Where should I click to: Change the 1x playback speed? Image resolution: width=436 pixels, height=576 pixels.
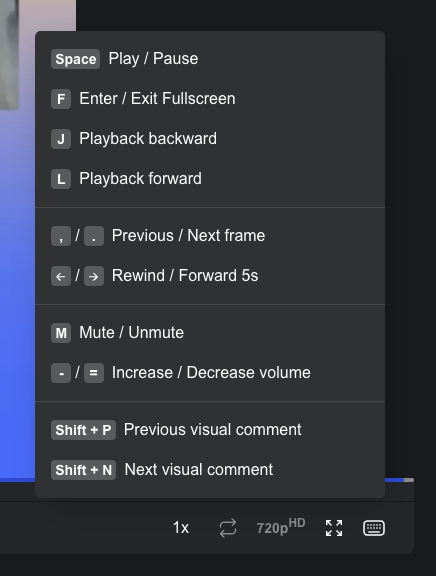(x=181, y=528)
